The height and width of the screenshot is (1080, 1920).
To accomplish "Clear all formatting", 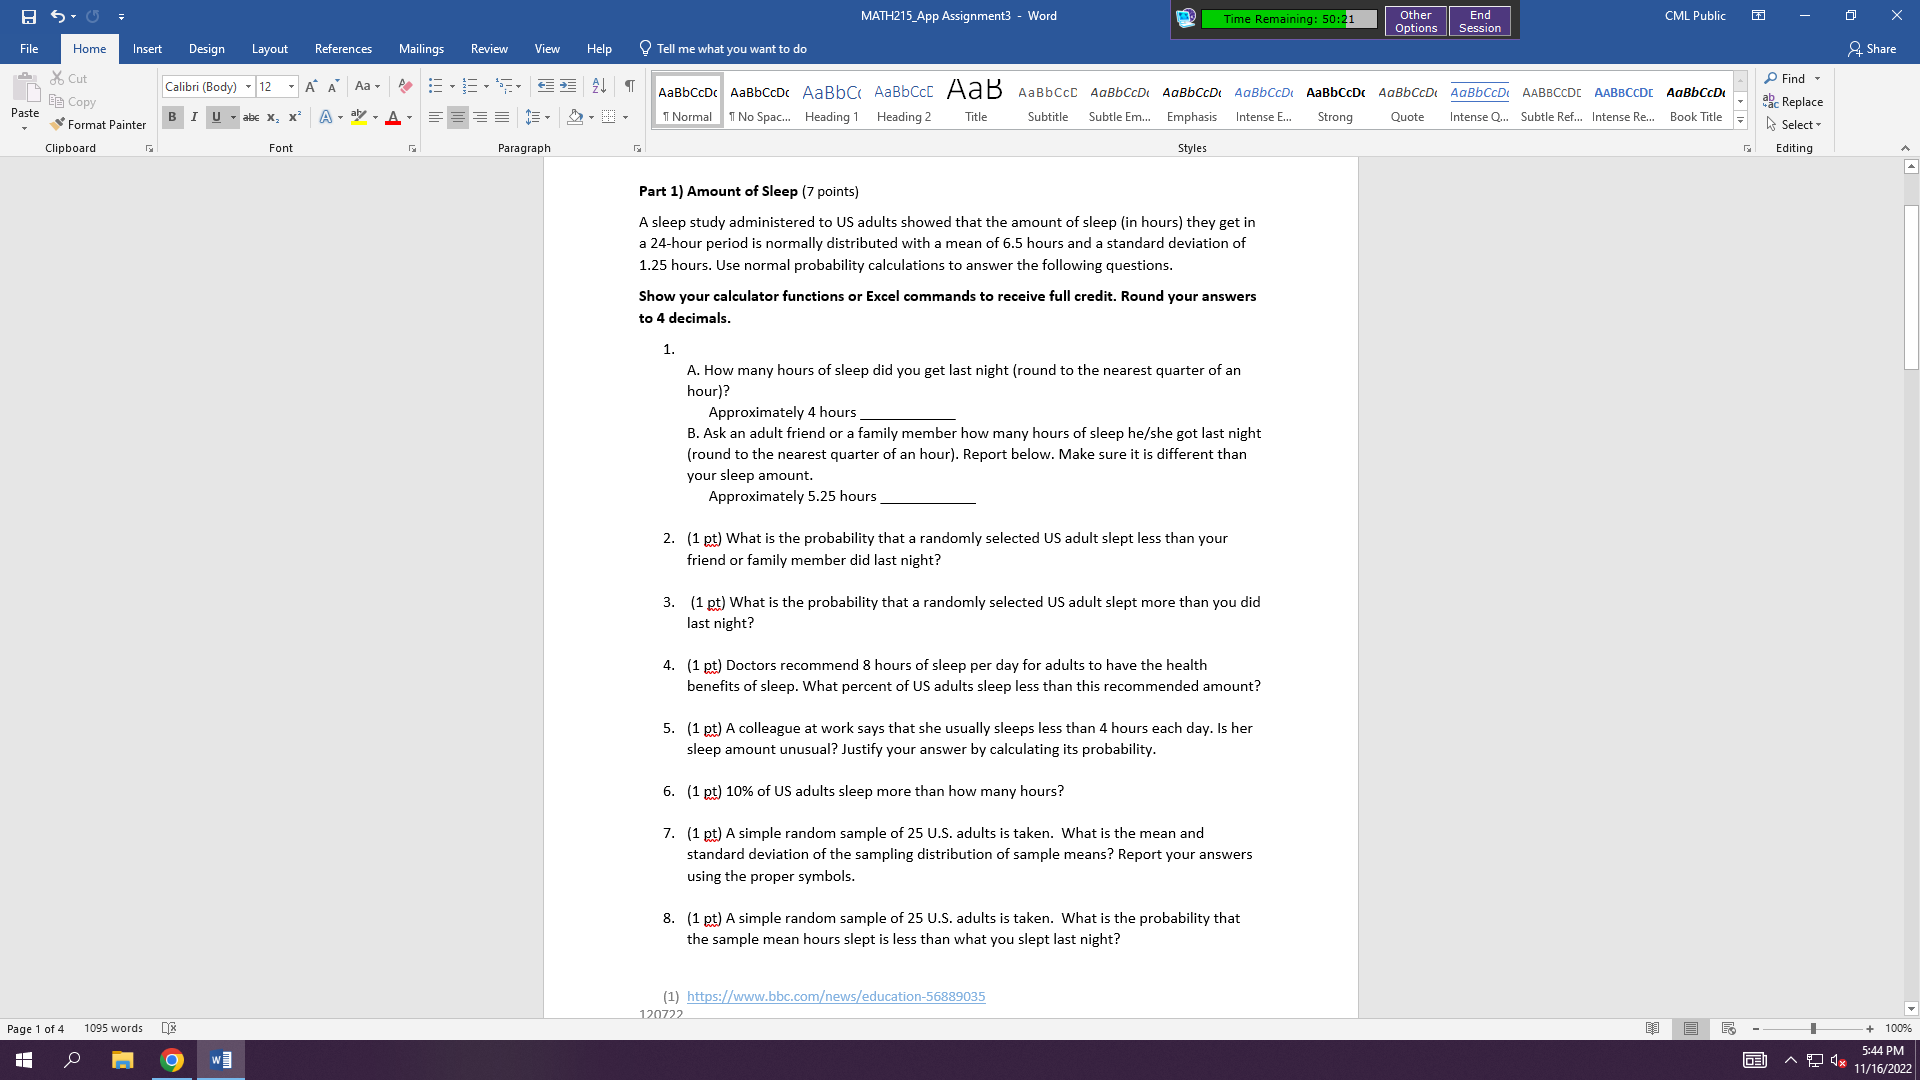I will [x=405, y=86].
